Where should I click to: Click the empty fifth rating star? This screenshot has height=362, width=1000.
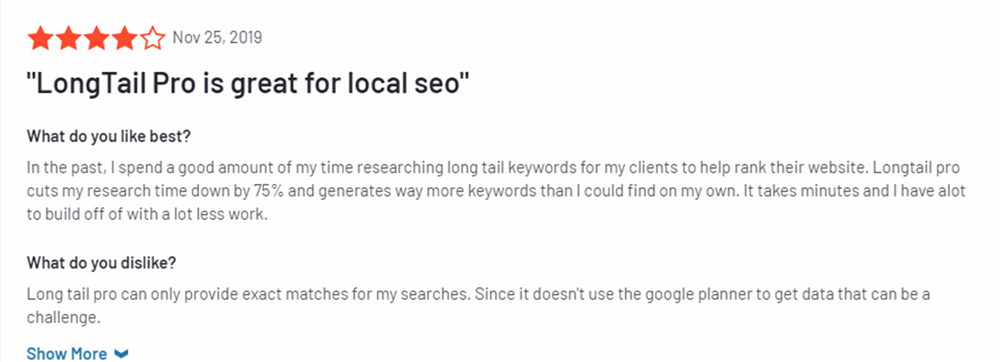(x=152, y=38)
